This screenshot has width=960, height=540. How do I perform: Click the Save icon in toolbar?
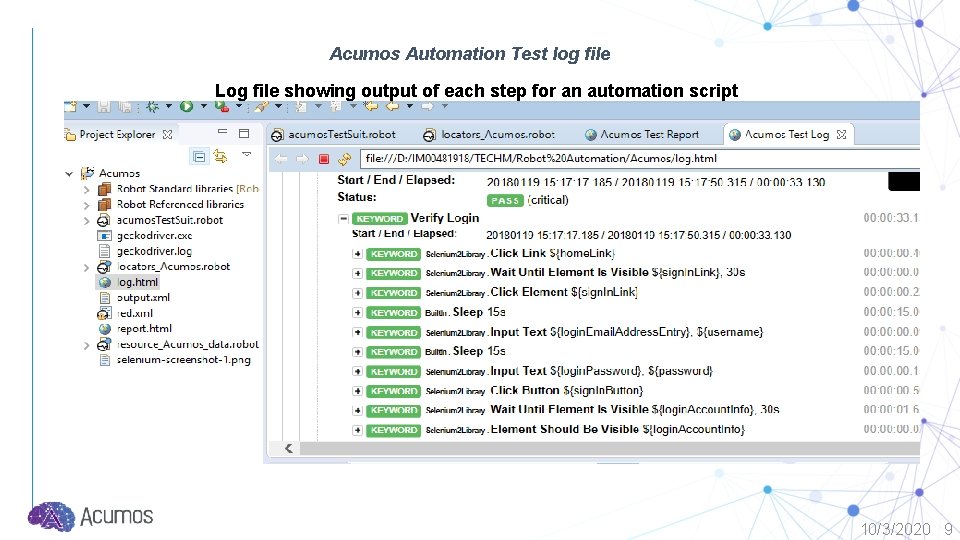[104, 107]
